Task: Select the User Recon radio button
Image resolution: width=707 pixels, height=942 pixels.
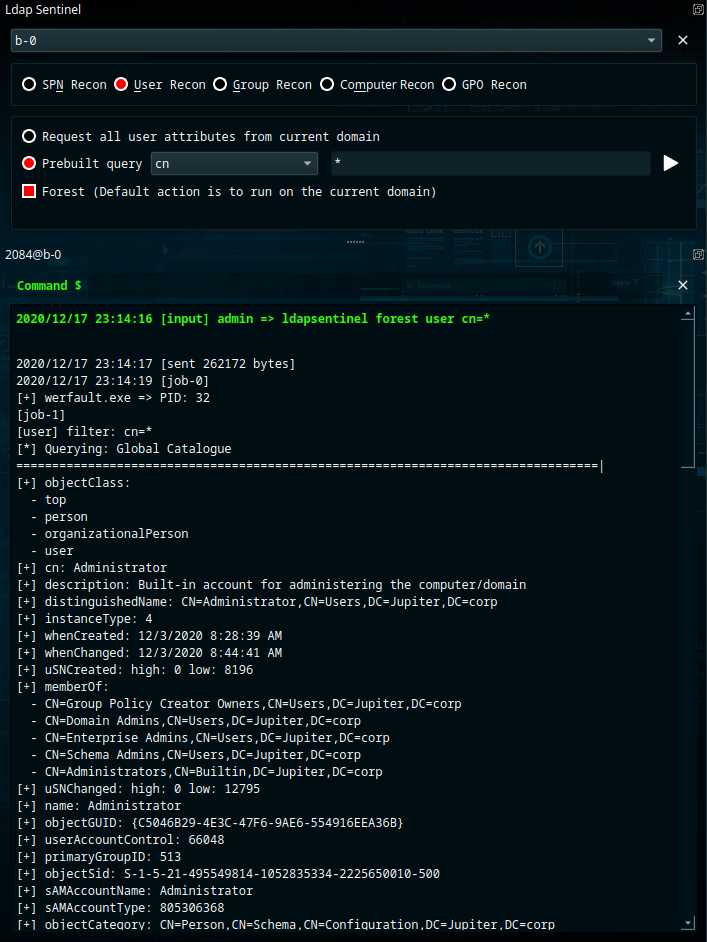Action: point(121,85)
